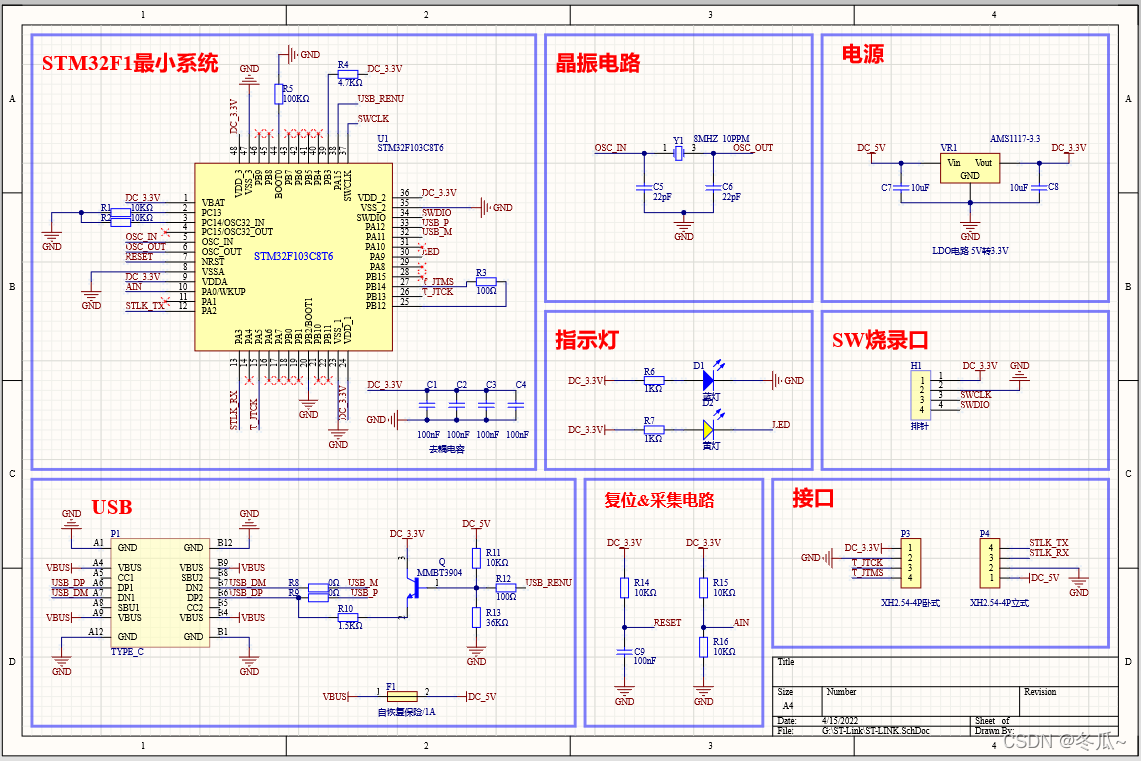Select resistor R12 beside USB_RENU
1141x761 pixels.
(506, 588)
